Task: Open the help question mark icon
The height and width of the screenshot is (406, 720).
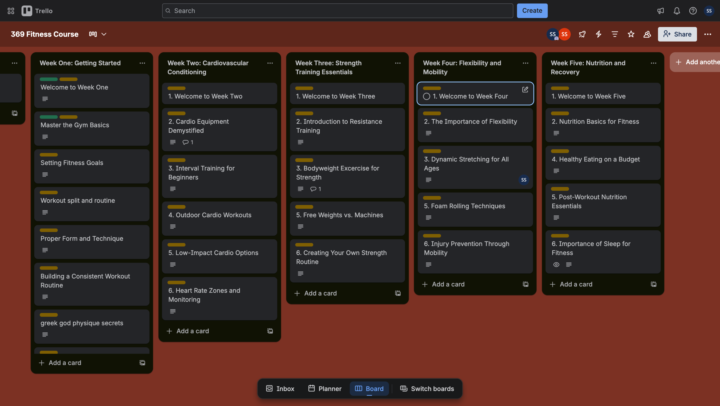Action: (692, 10)
